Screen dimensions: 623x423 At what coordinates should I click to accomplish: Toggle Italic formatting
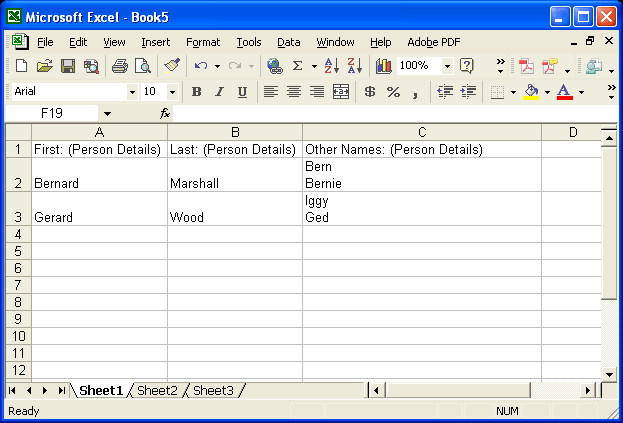(x=219, y=92)
